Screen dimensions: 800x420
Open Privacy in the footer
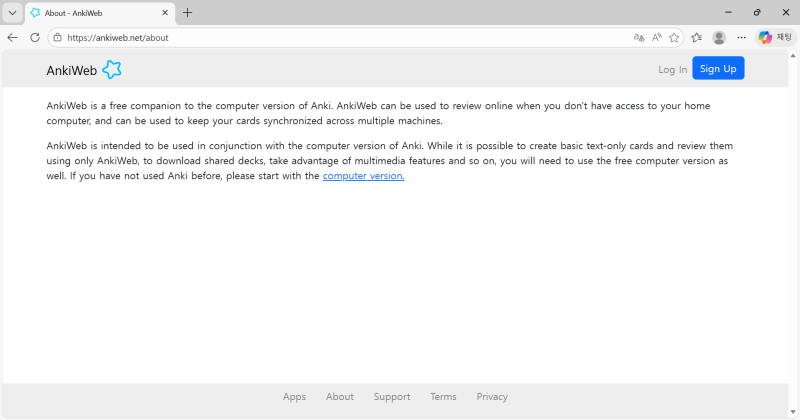(x=492, y=397)
